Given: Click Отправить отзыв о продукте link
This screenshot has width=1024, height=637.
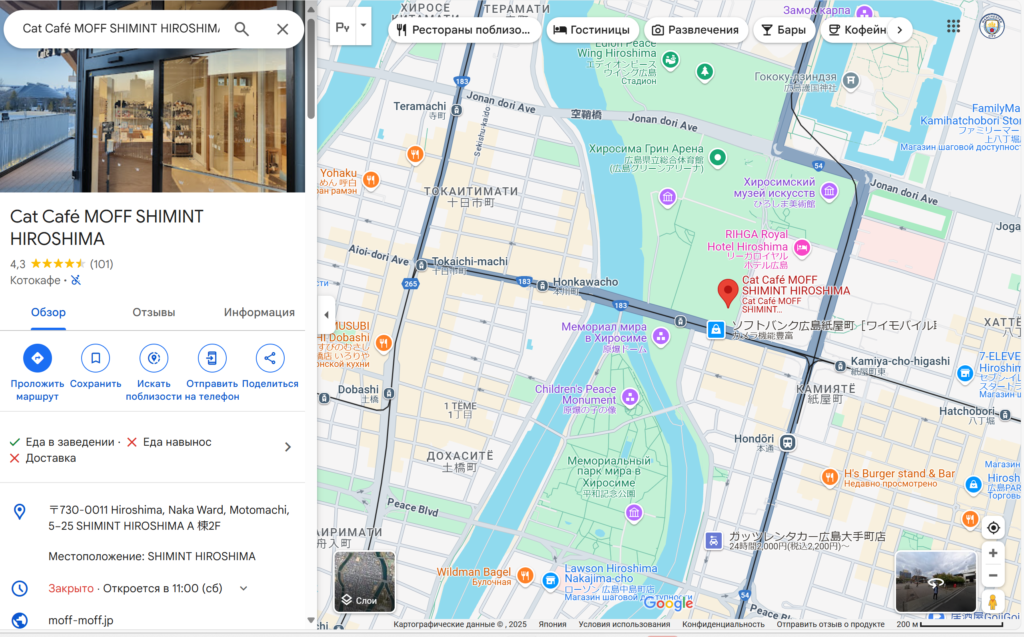Looking at the screenshot, I should [830, 625].
